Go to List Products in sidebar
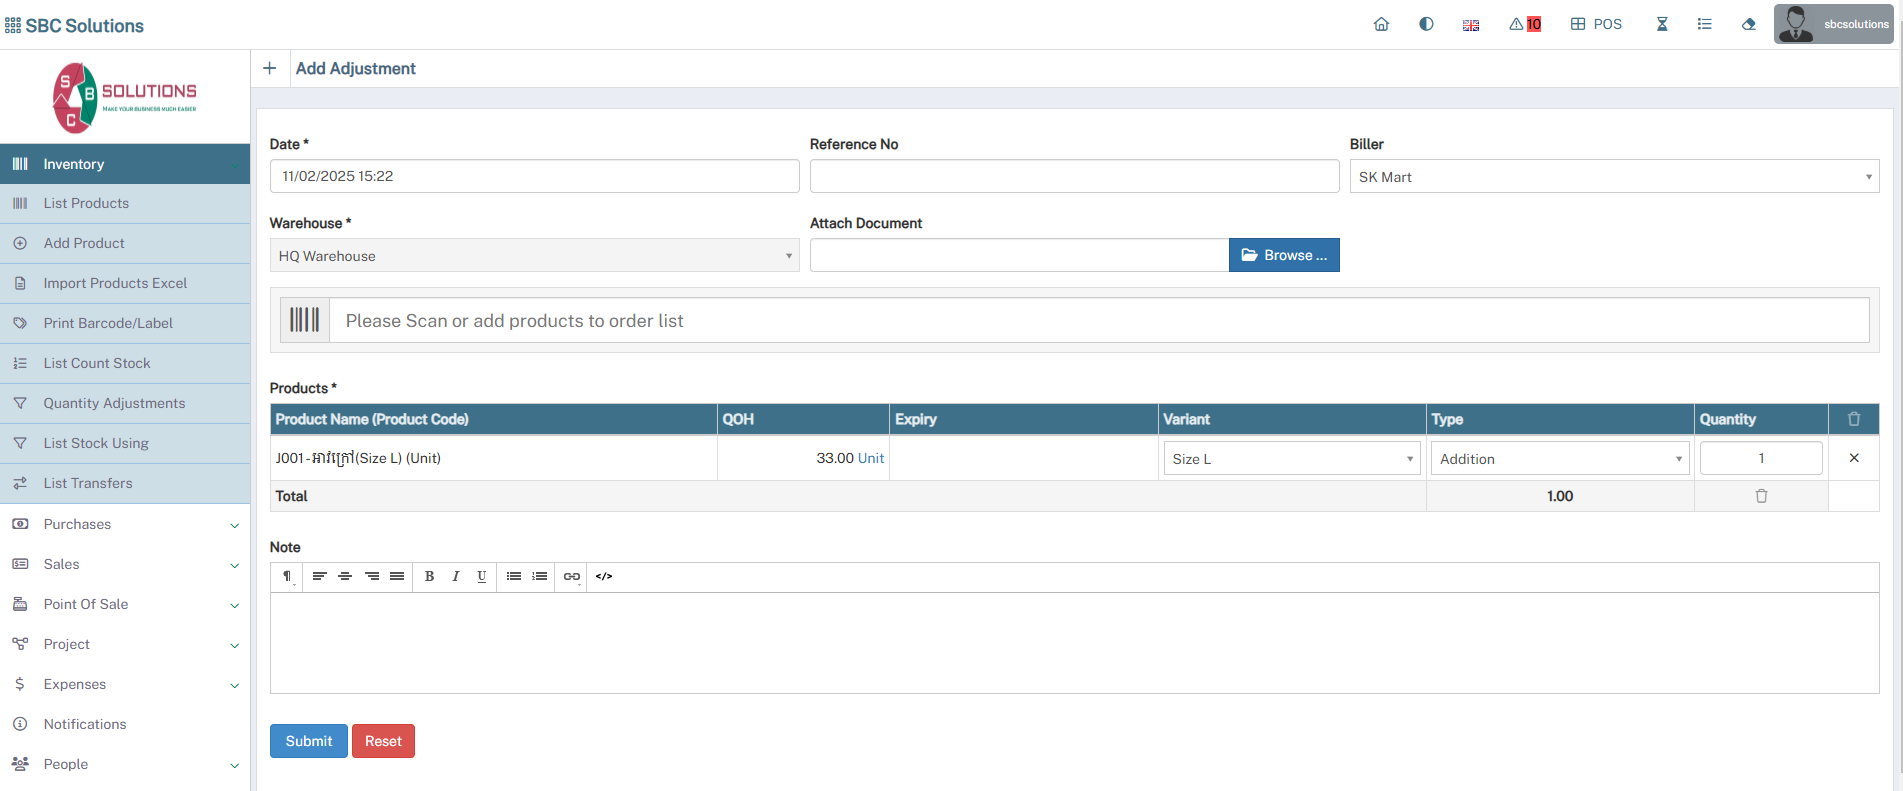Image resolution: width=1903 pixels, height=791 pixels. tap(86, 203)
